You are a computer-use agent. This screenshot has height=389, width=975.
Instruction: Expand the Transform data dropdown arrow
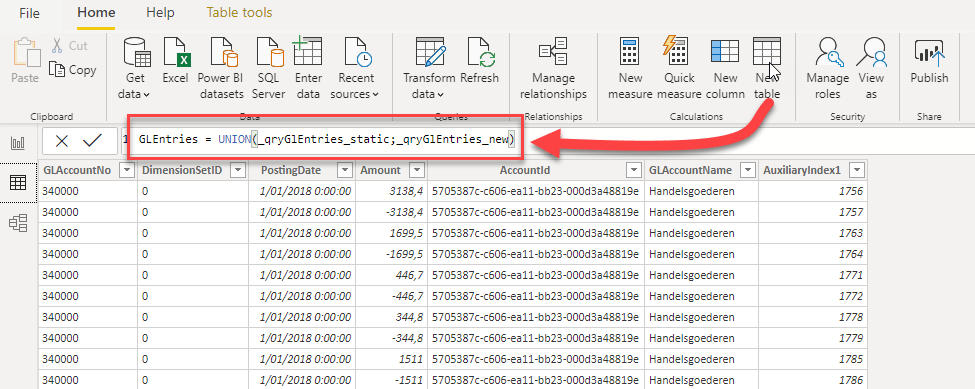click(440, 95)
